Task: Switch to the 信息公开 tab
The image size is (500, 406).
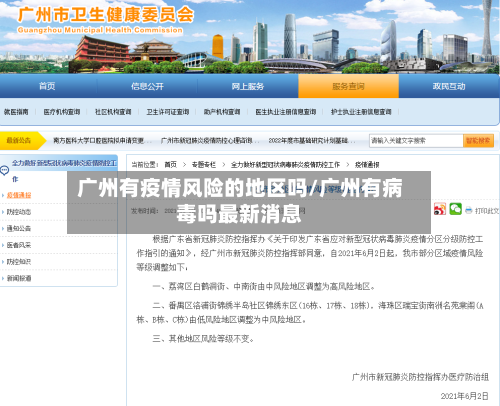Action: click(147, 86)
